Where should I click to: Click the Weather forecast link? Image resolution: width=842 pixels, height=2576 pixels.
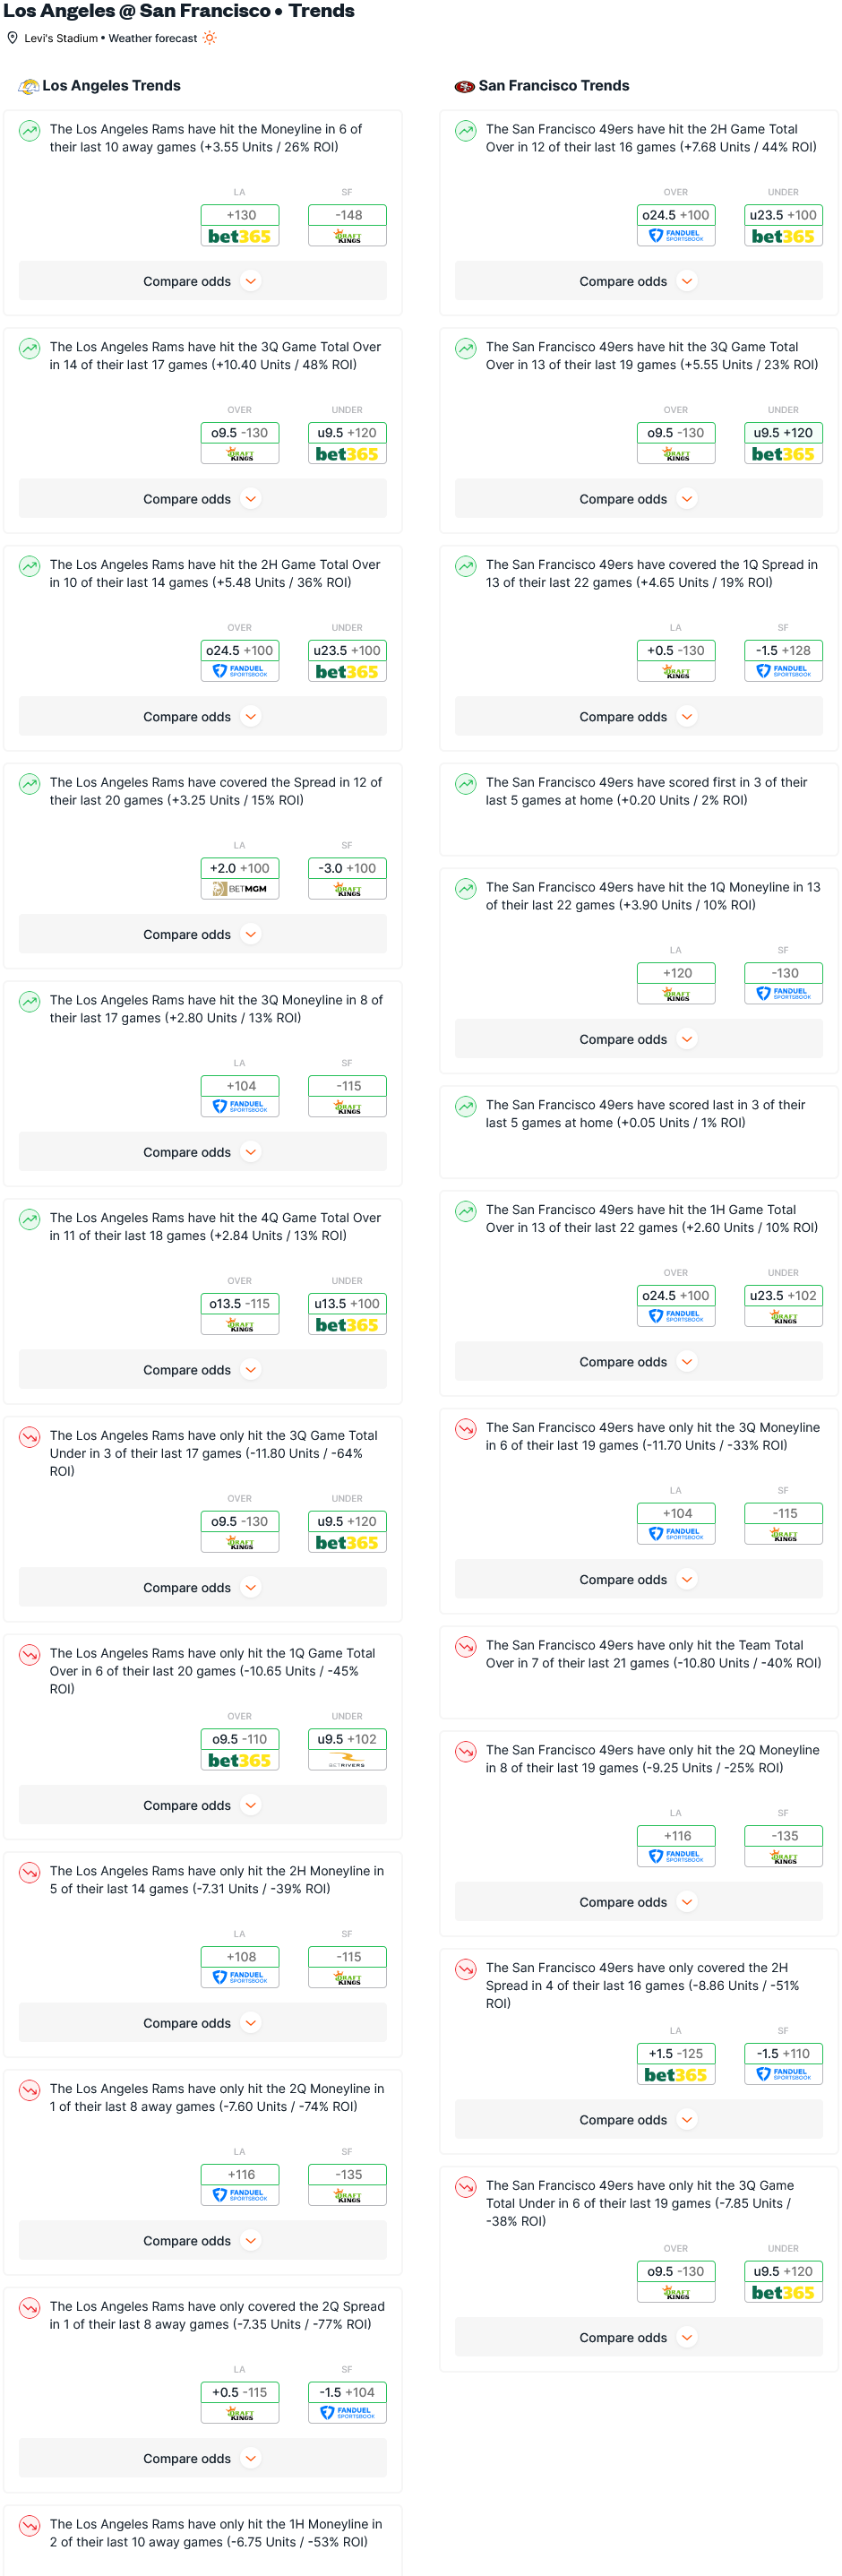point(153,38)
